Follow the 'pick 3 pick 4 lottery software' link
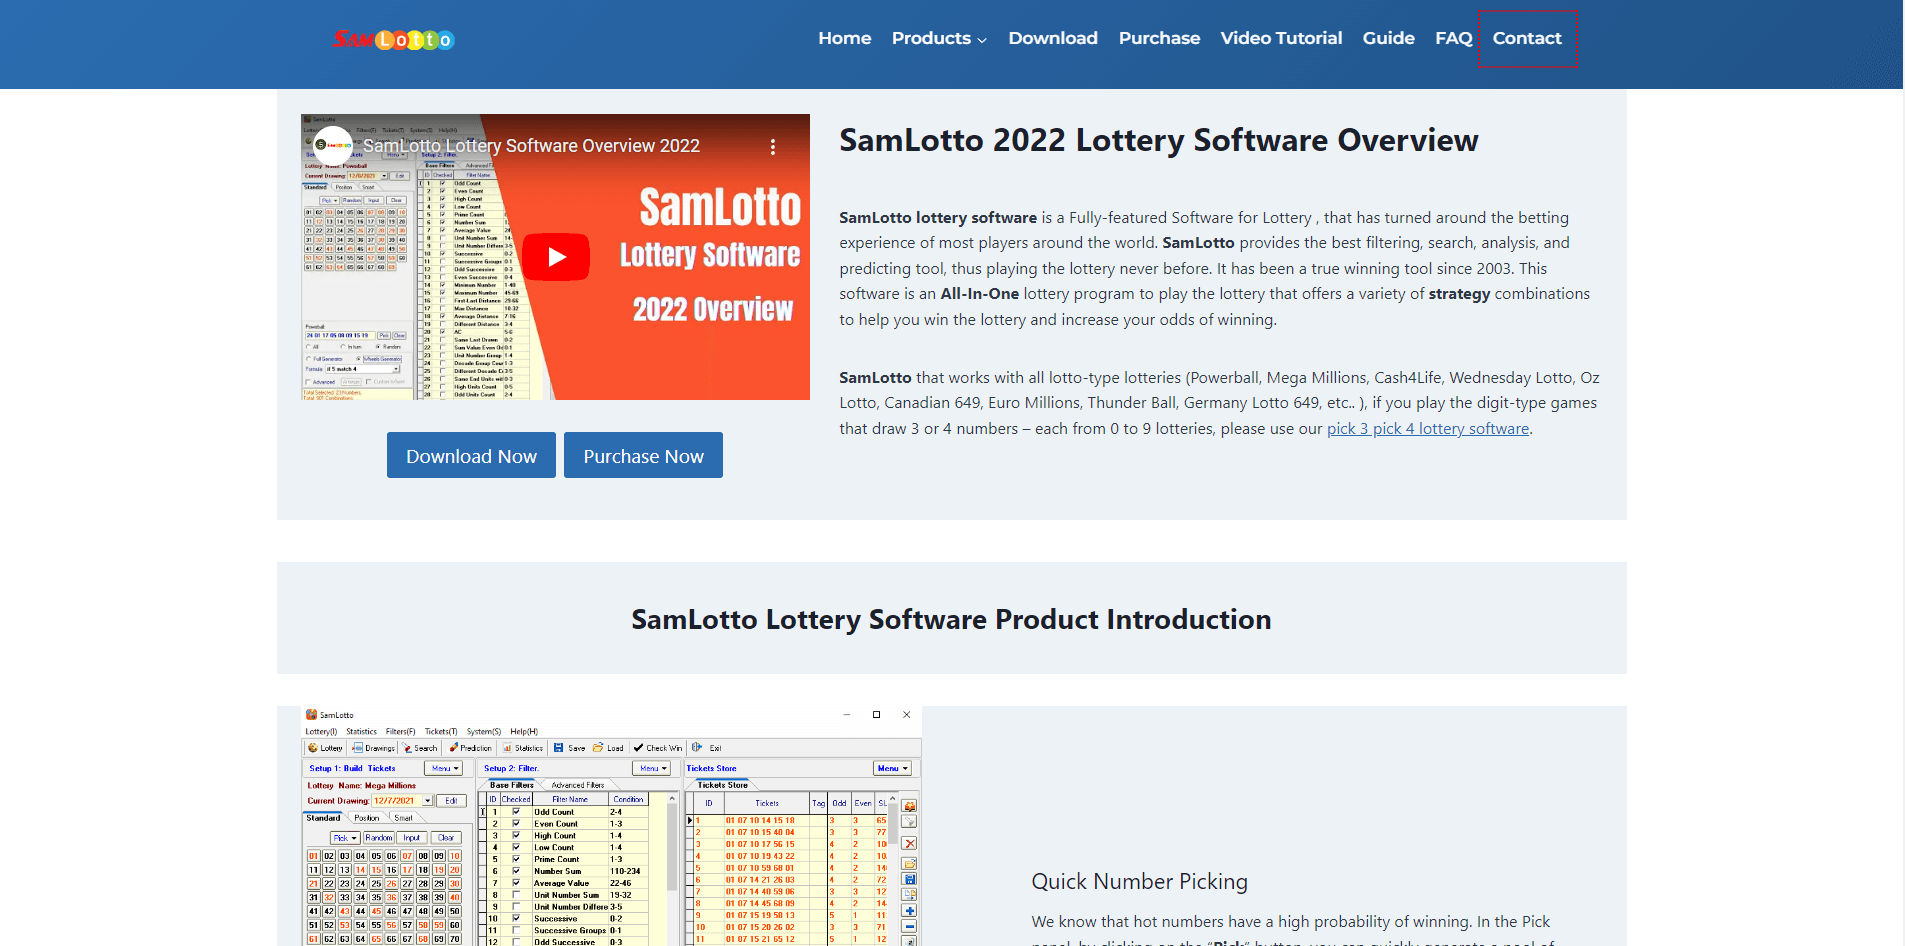The height and width of the screenshot is (946, 1905). point(1428,429)
